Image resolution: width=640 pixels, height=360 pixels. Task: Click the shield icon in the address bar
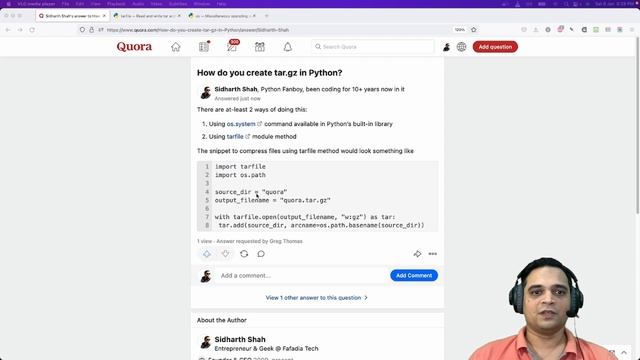(82, 30)
